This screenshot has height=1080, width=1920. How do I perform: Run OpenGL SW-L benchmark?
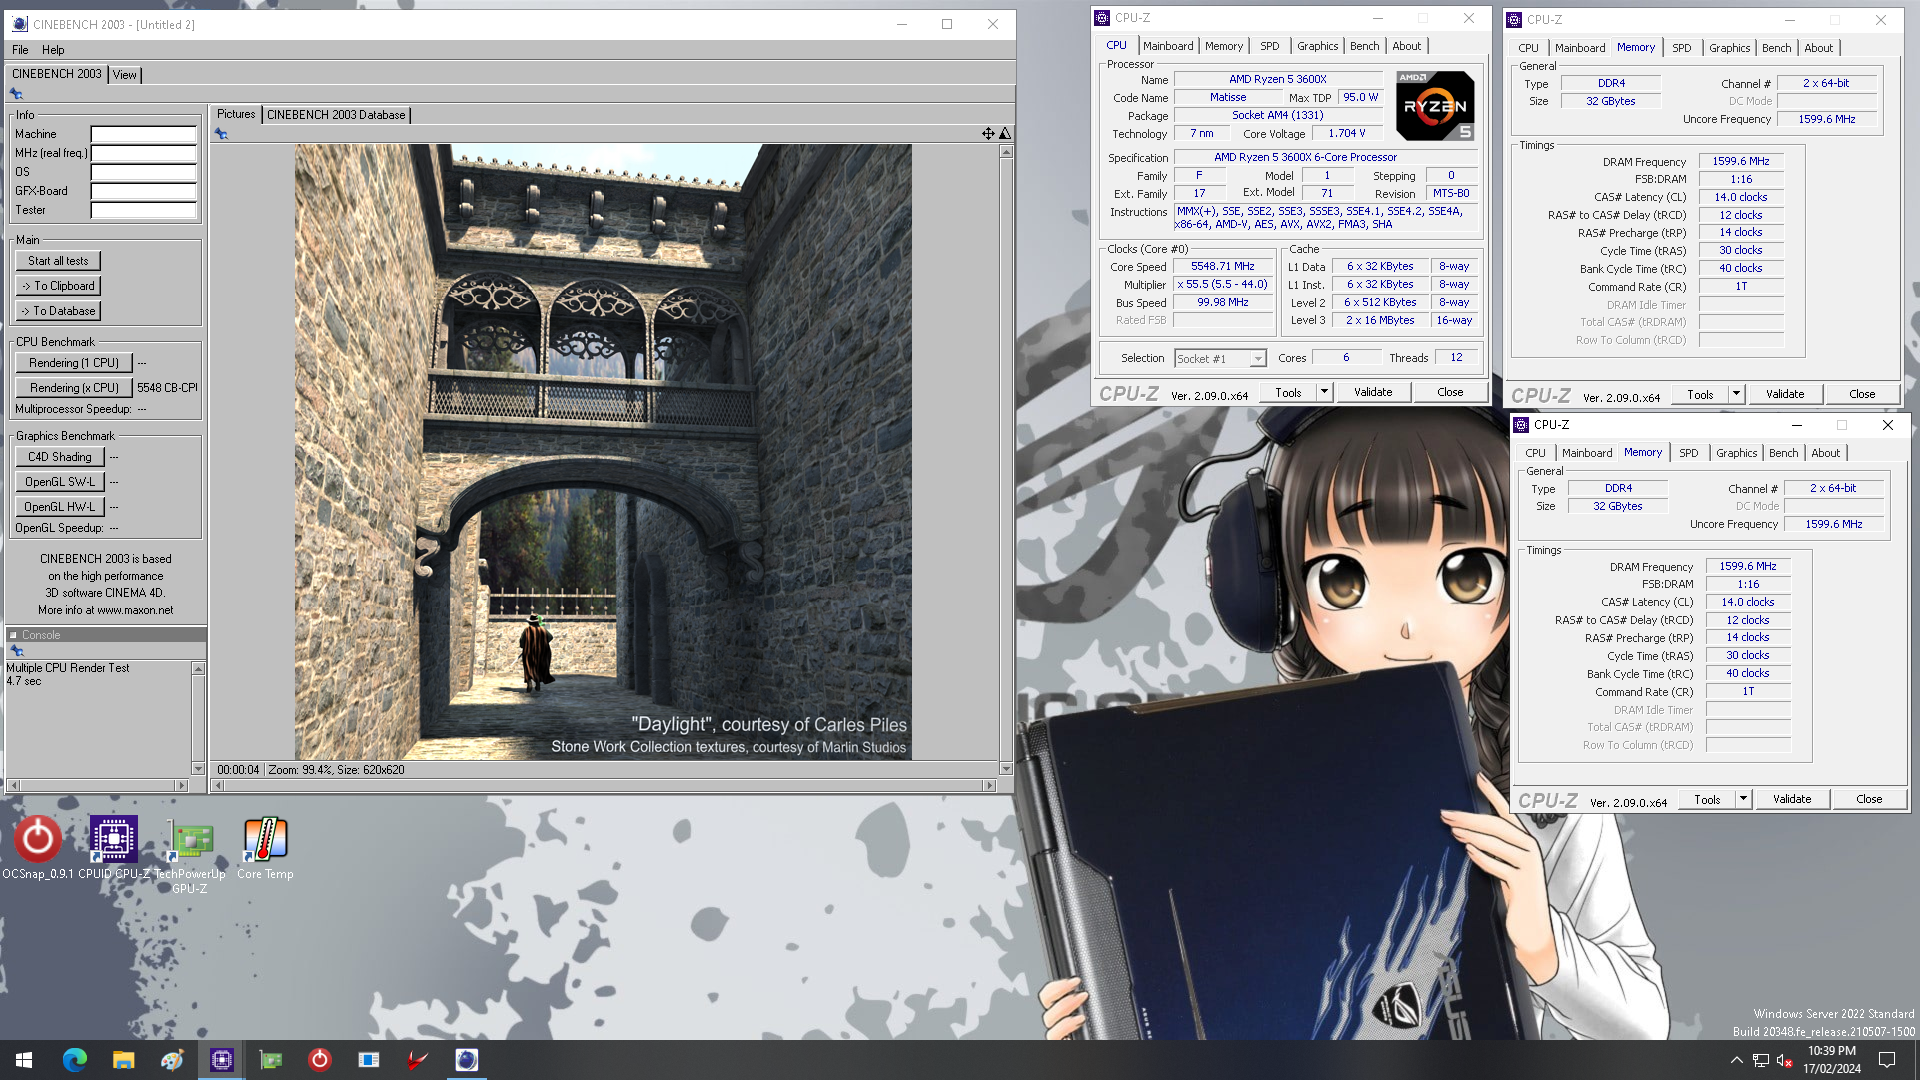60,482
